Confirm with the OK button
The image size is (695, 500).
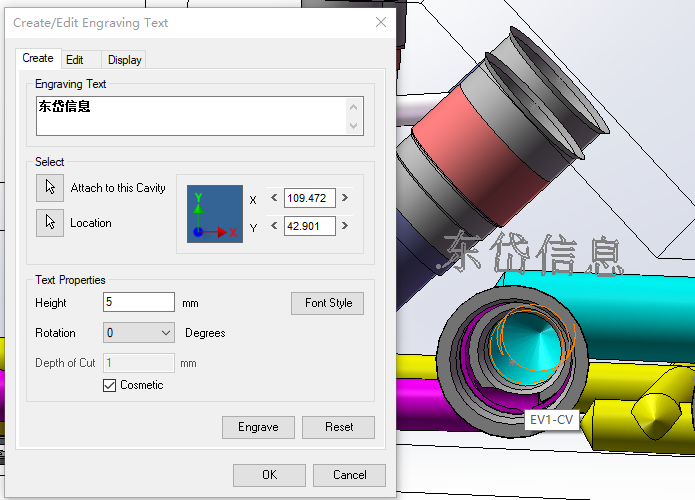[269, 475]
